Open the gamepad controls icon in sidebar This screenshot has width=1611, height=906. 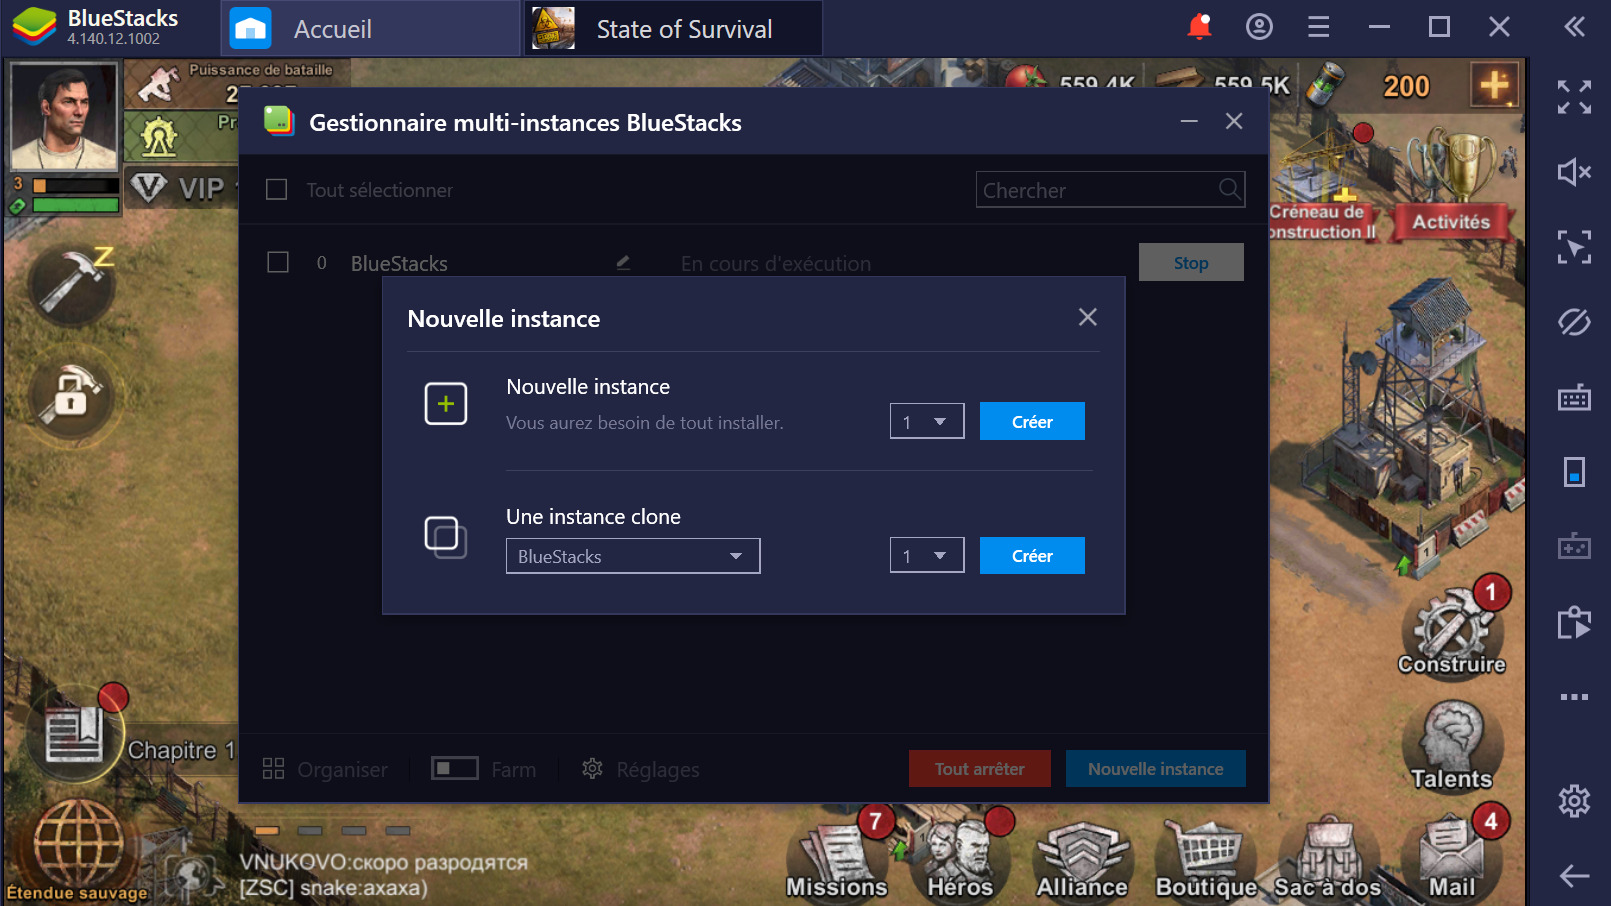[1574, 547]
